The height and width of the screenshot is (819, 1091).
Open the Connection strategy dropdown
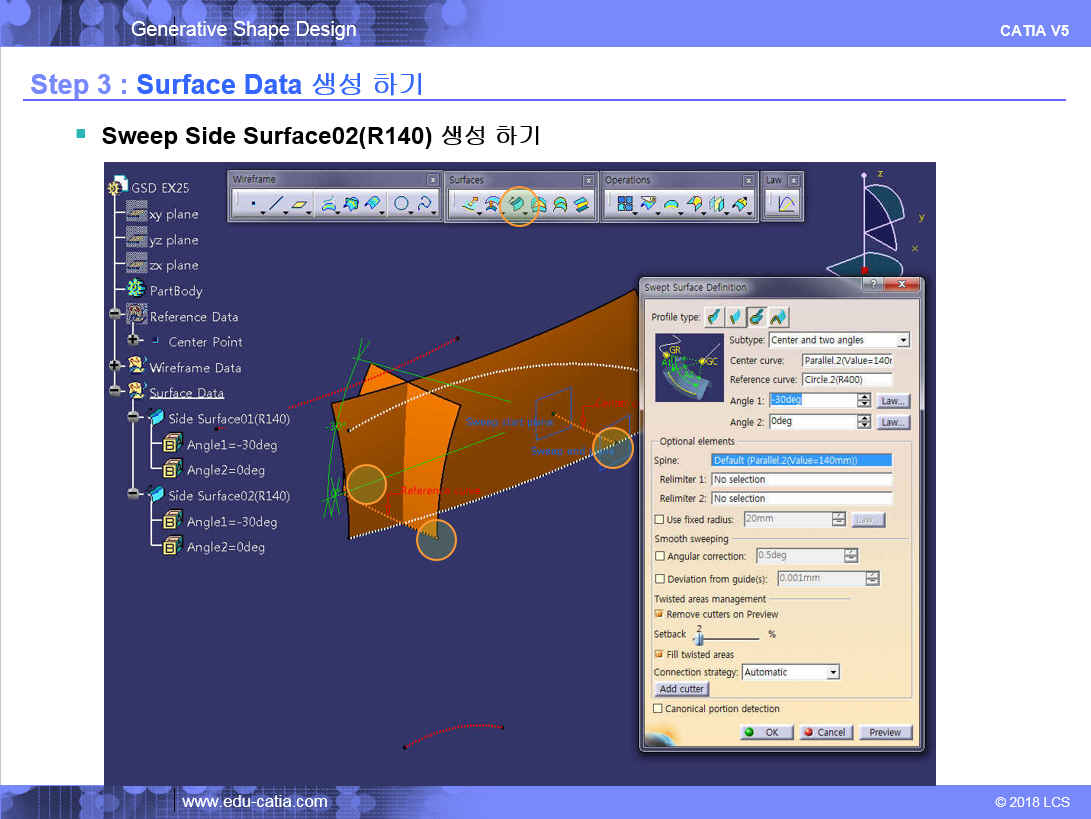(x=832, y=672)
